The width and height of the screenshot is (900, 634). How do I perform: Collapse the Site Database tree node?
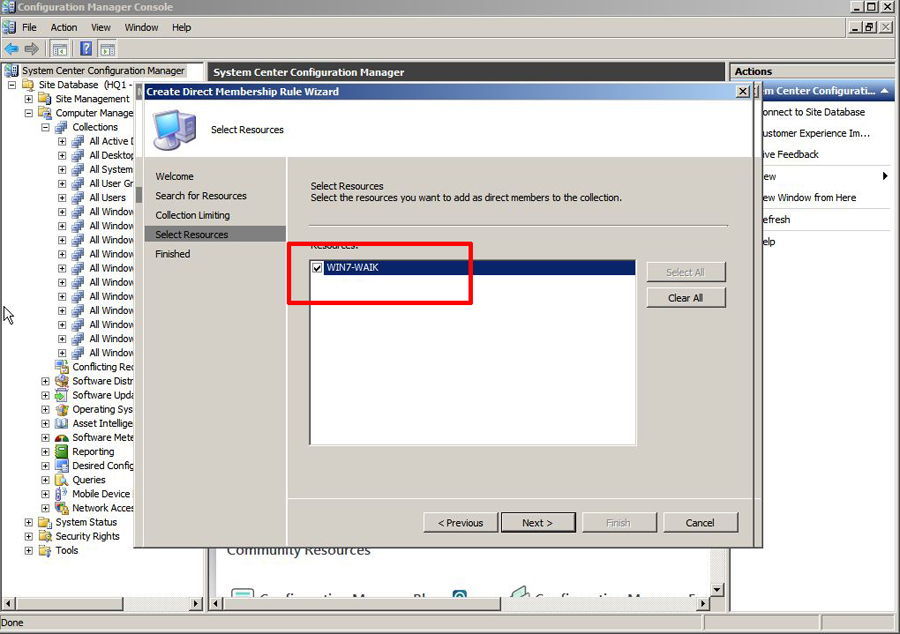click(x=11, y=85)
